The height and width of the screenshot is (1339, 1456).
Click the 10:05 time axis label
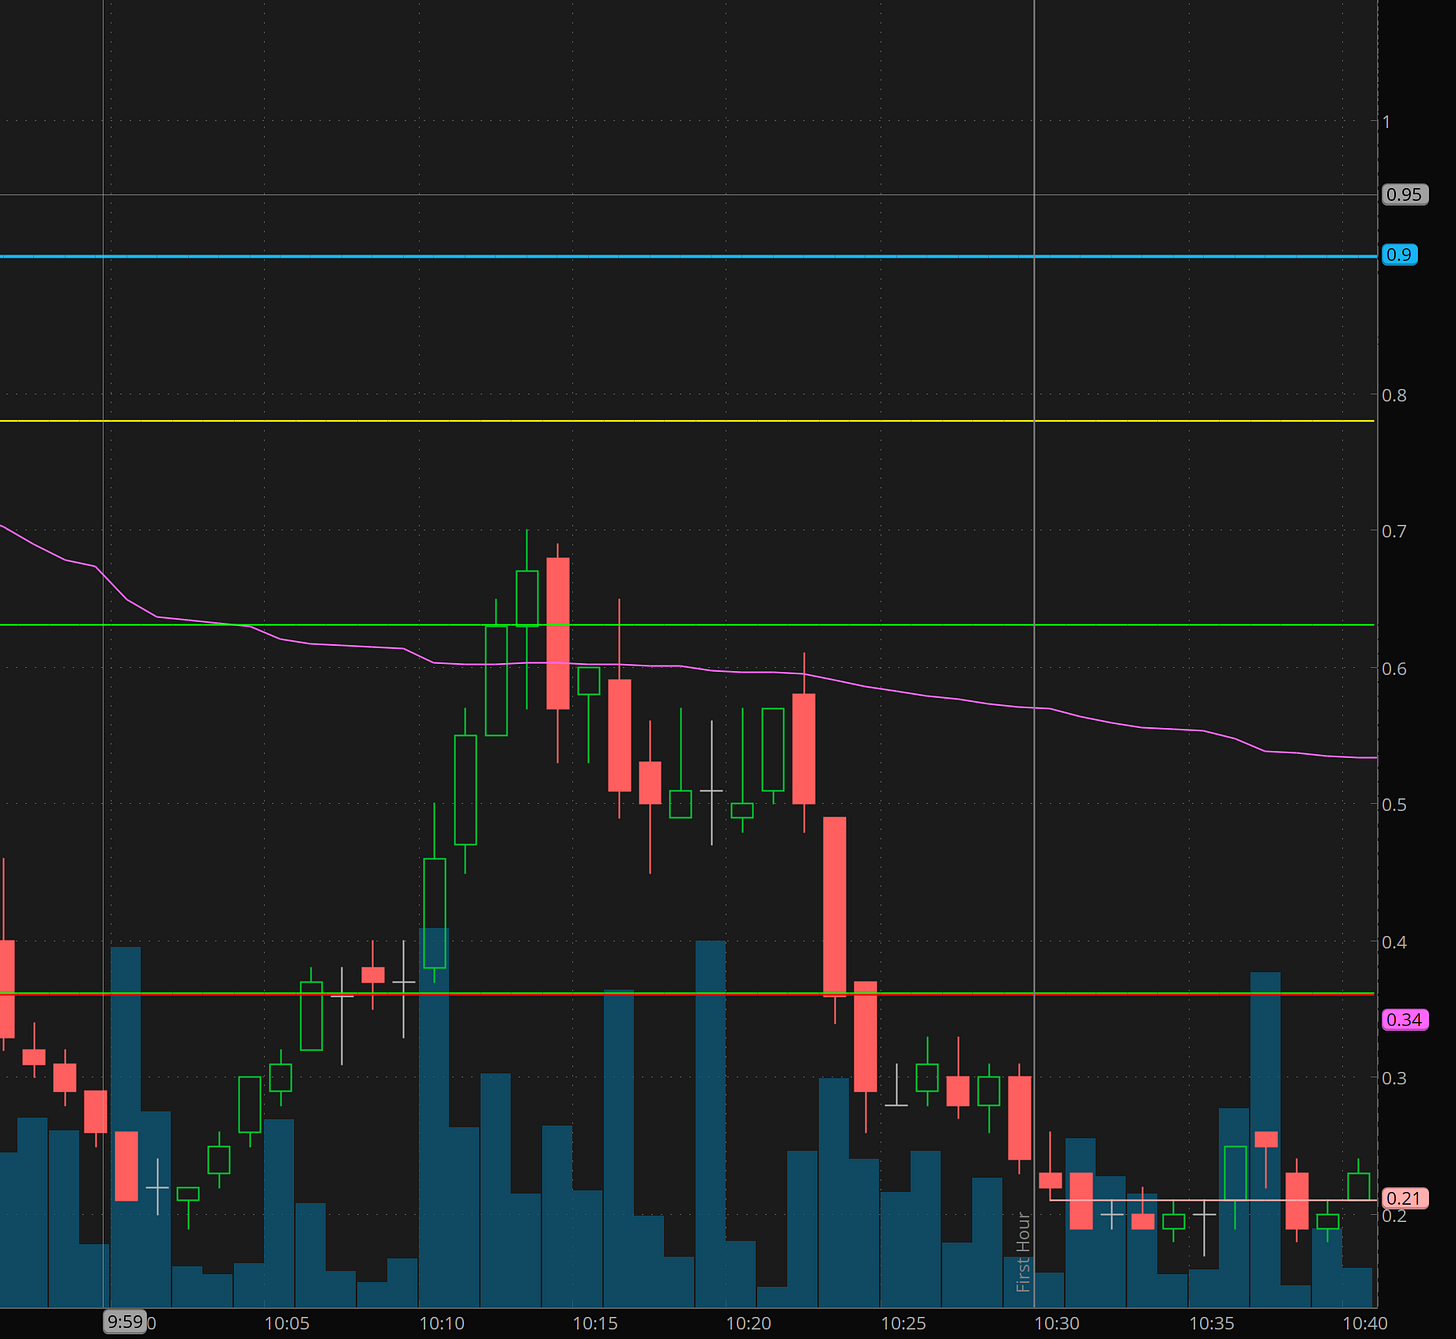(287, 1323)
